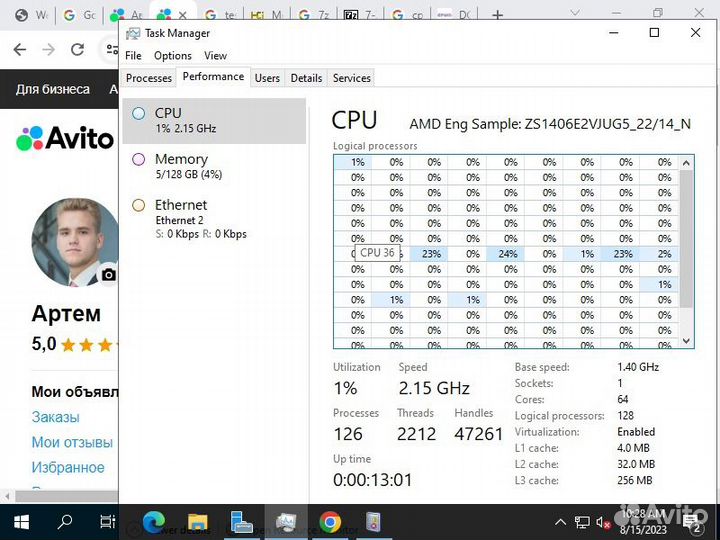
Task: Click the Task Manager taskbar icon
Action: click(286, 522)
